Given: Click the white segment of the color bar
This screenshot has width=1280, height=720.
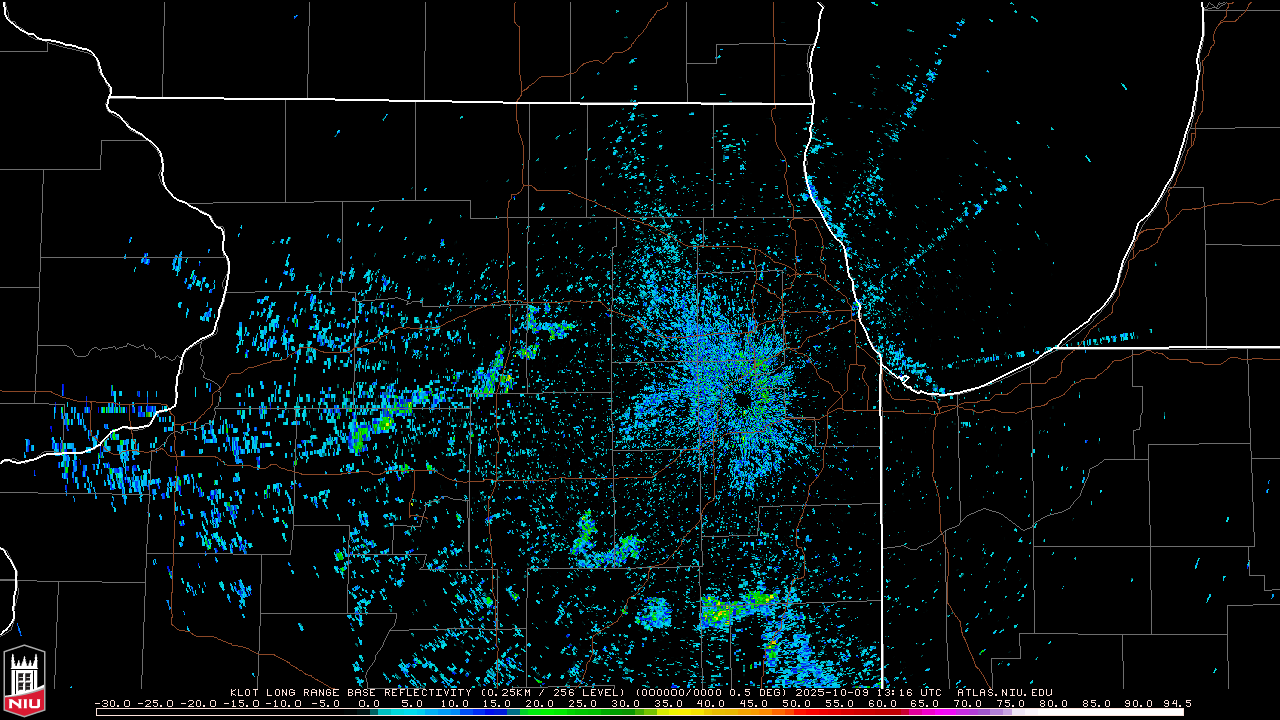Looking at the screenshot, I should click(1100, 712).
